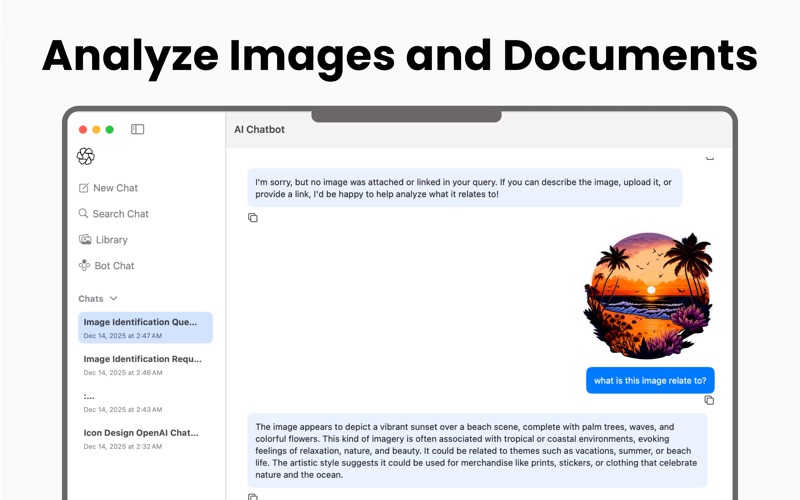The height and width of the screenshot is (500, 800).
Task: Click the "Dec 14, 2025 at 2:46 AM" timestamp
Action: [123, 372]
